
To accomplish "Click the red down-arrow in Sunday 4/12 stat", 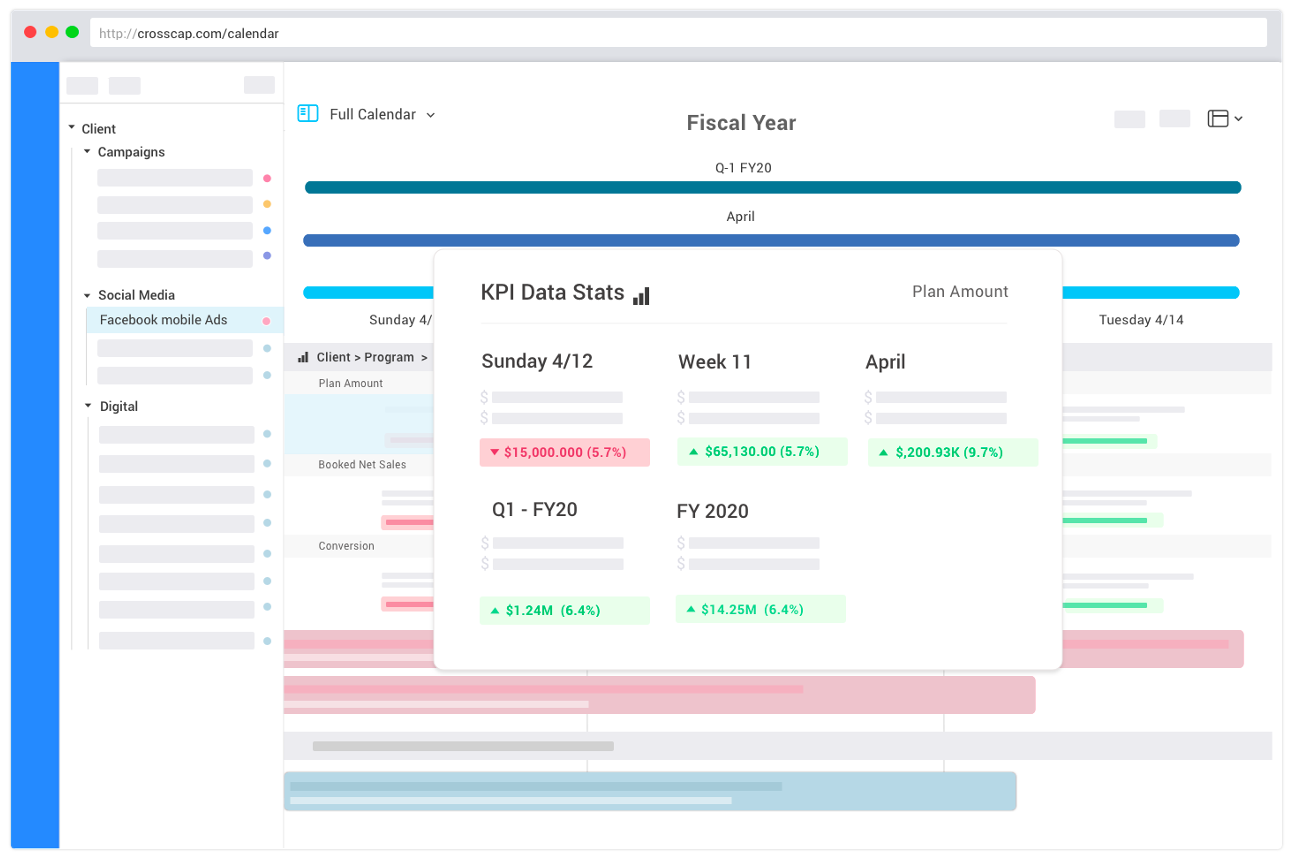I will pos(494,453).
